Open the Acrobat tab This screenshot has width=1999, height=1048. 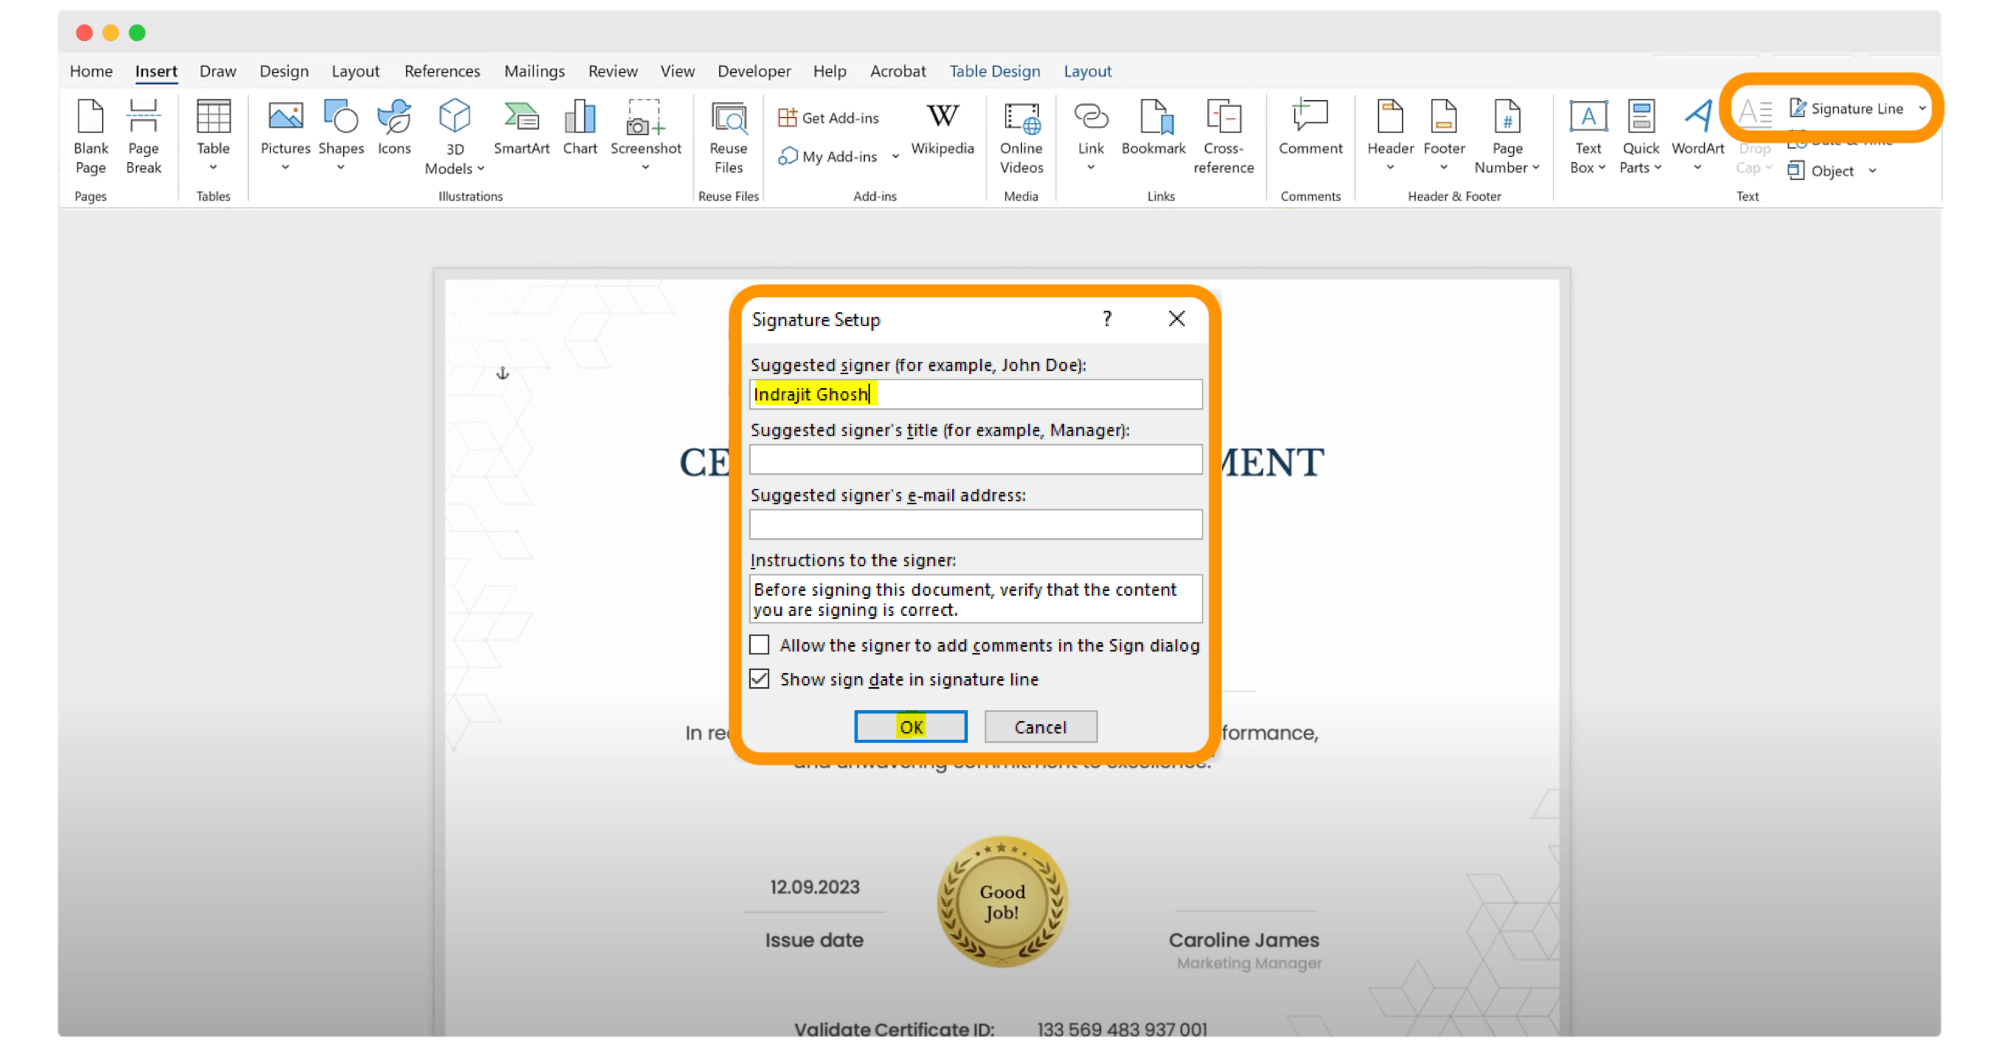tap(897, 71)
